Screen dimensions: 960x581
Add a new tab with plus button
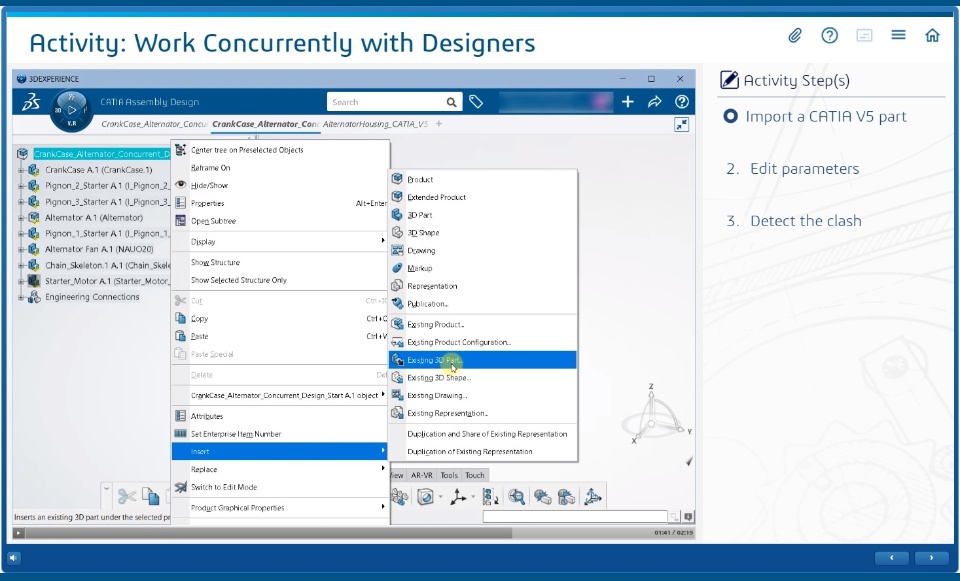(x=439, y=124)
